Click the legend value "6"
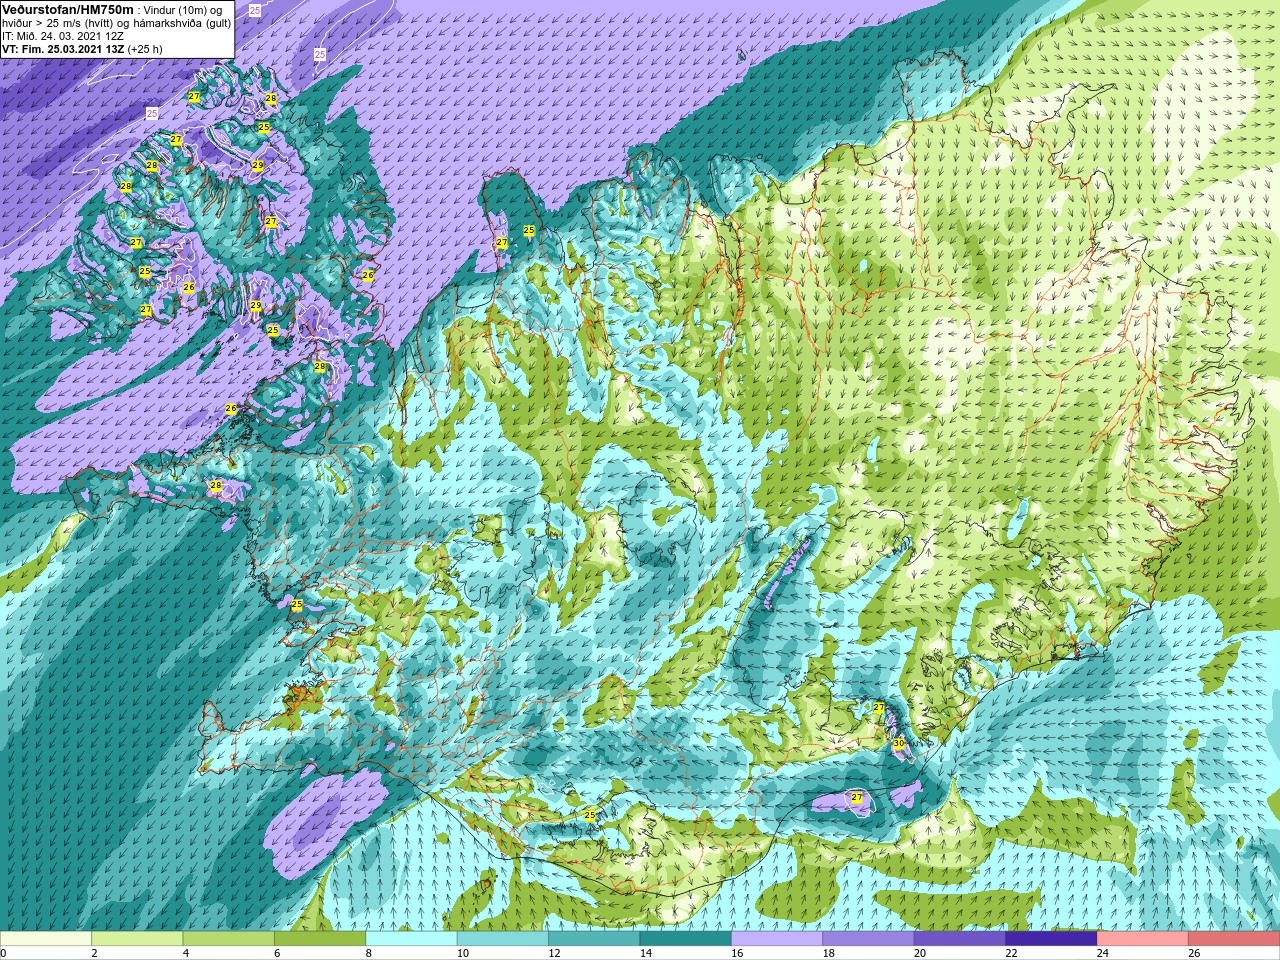 (277, 953)
